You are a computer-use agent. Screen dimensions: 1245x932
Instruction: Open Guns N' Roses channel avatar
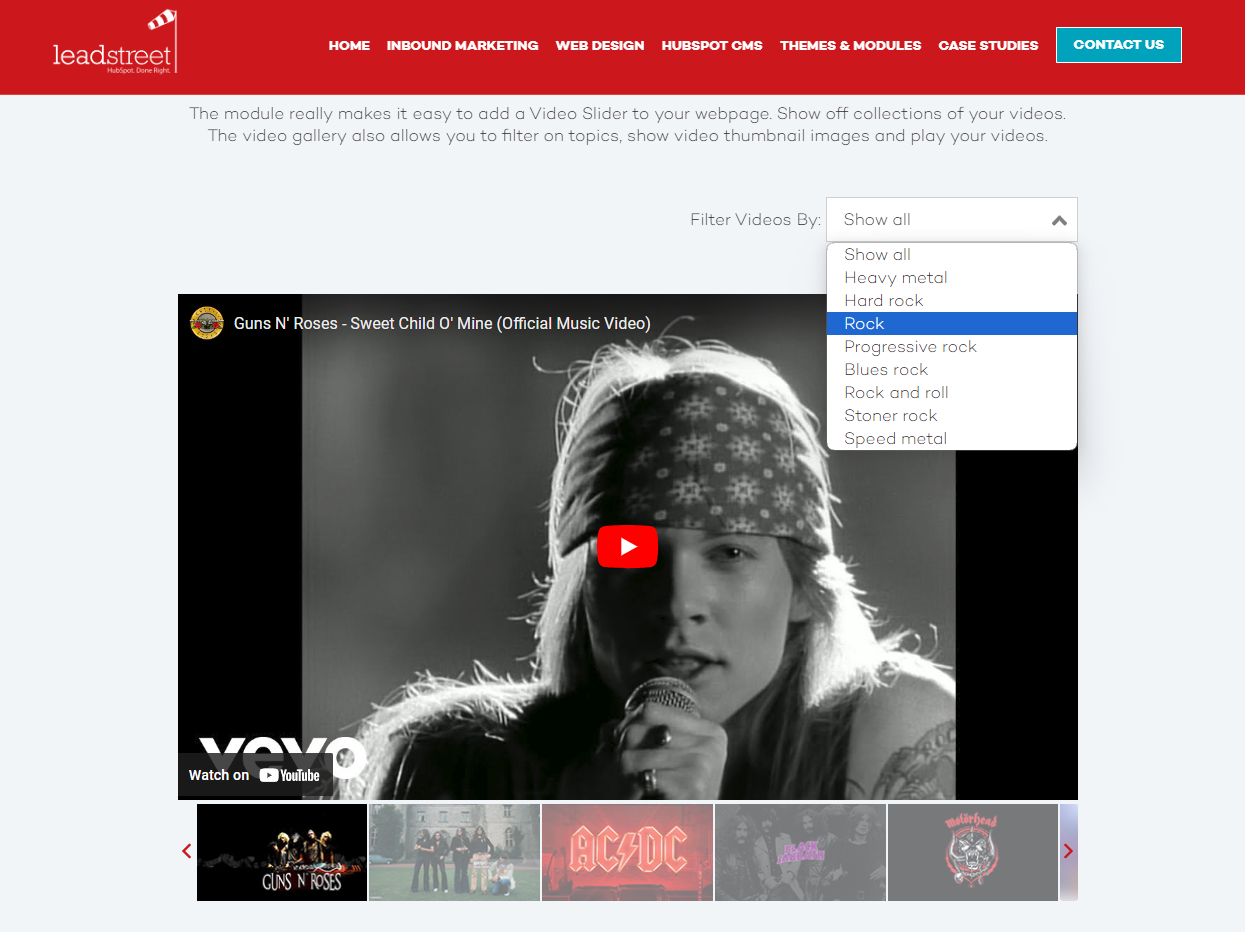tap(207, 323)
